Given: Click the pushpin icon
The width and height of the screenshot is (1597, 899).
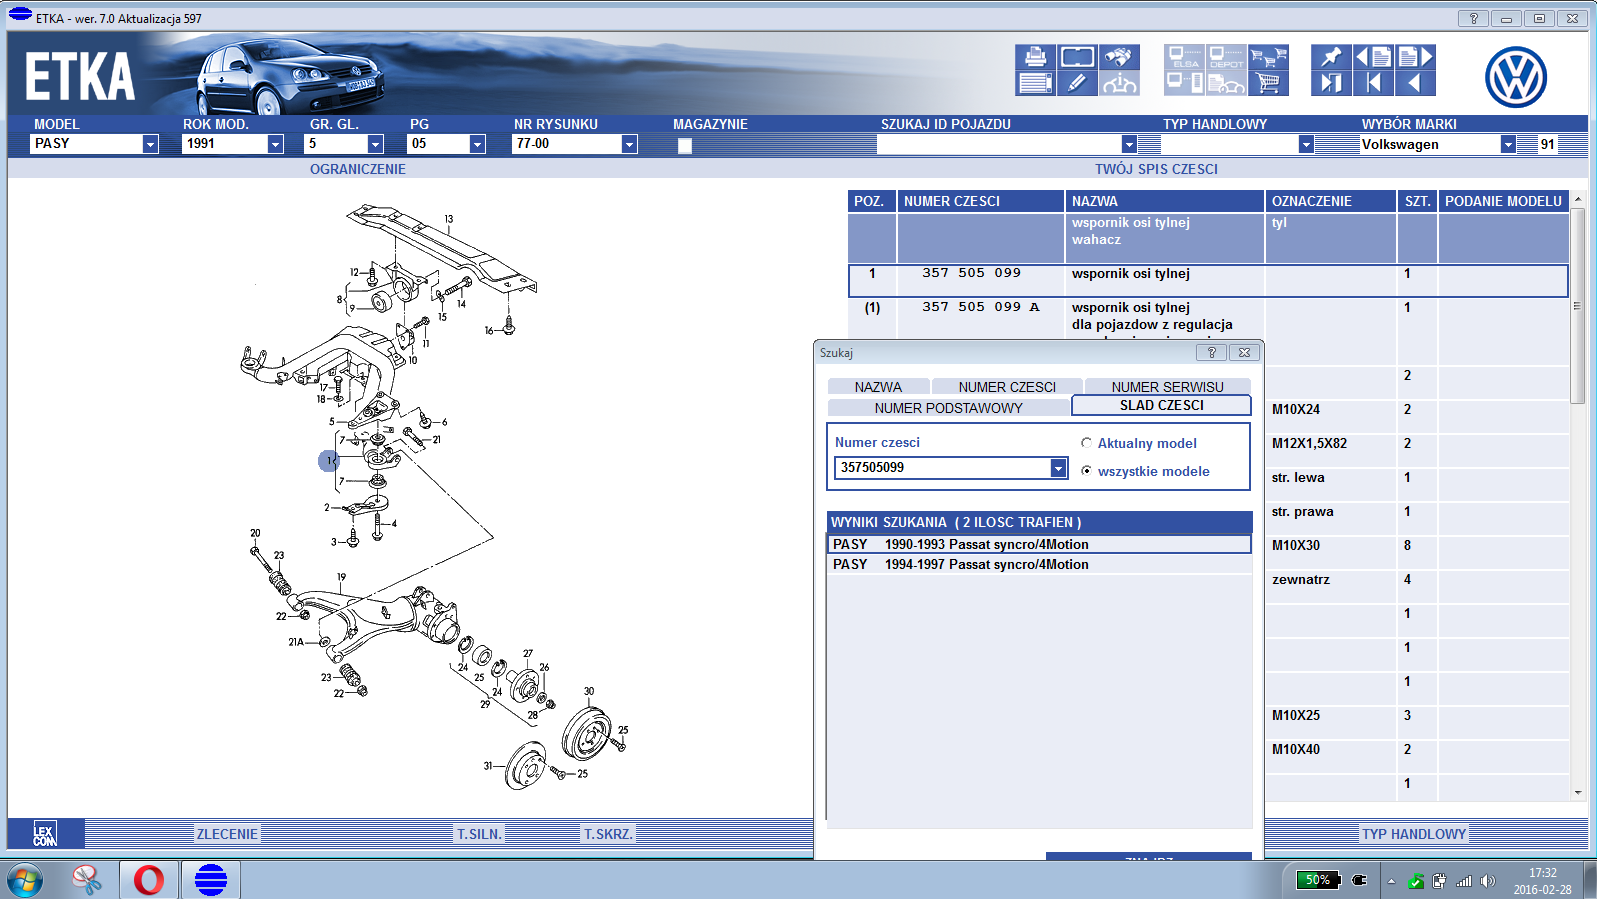Looking at the screenshot, I should (1331, 57).
